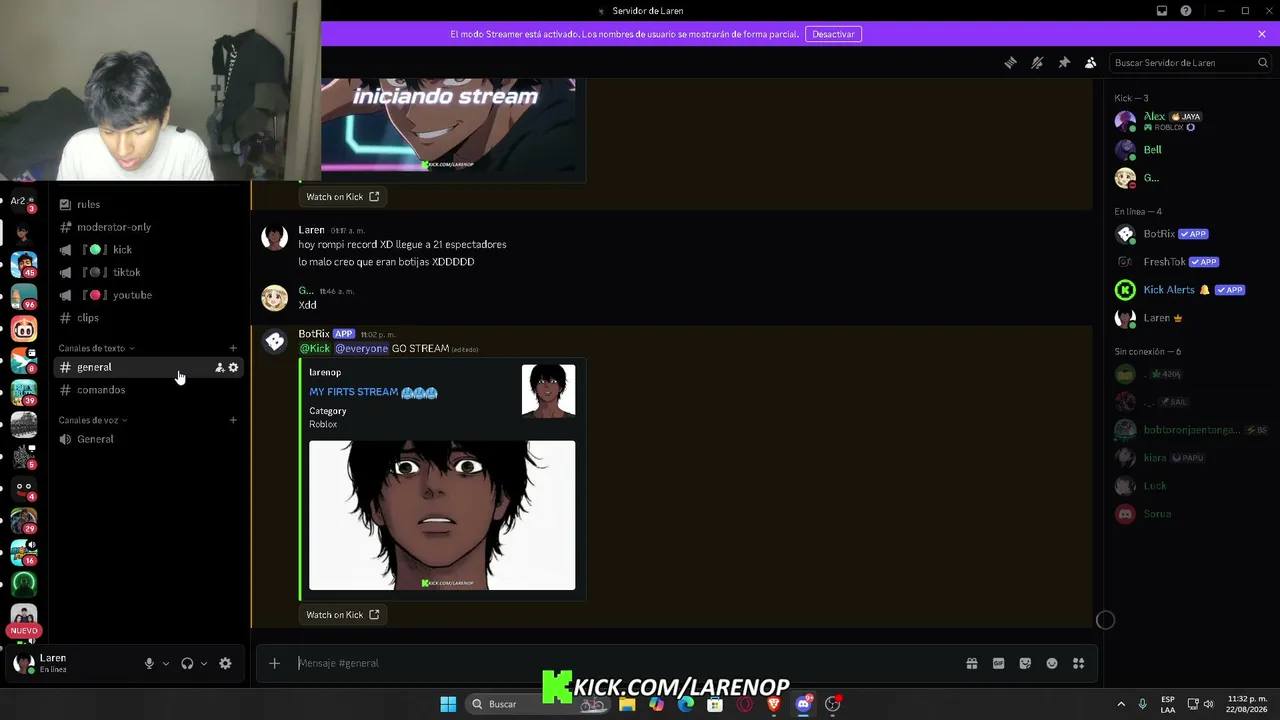1280x720 pixels.
Task: Open the headphone output options dropdown
Action: (x=204, y=663)
